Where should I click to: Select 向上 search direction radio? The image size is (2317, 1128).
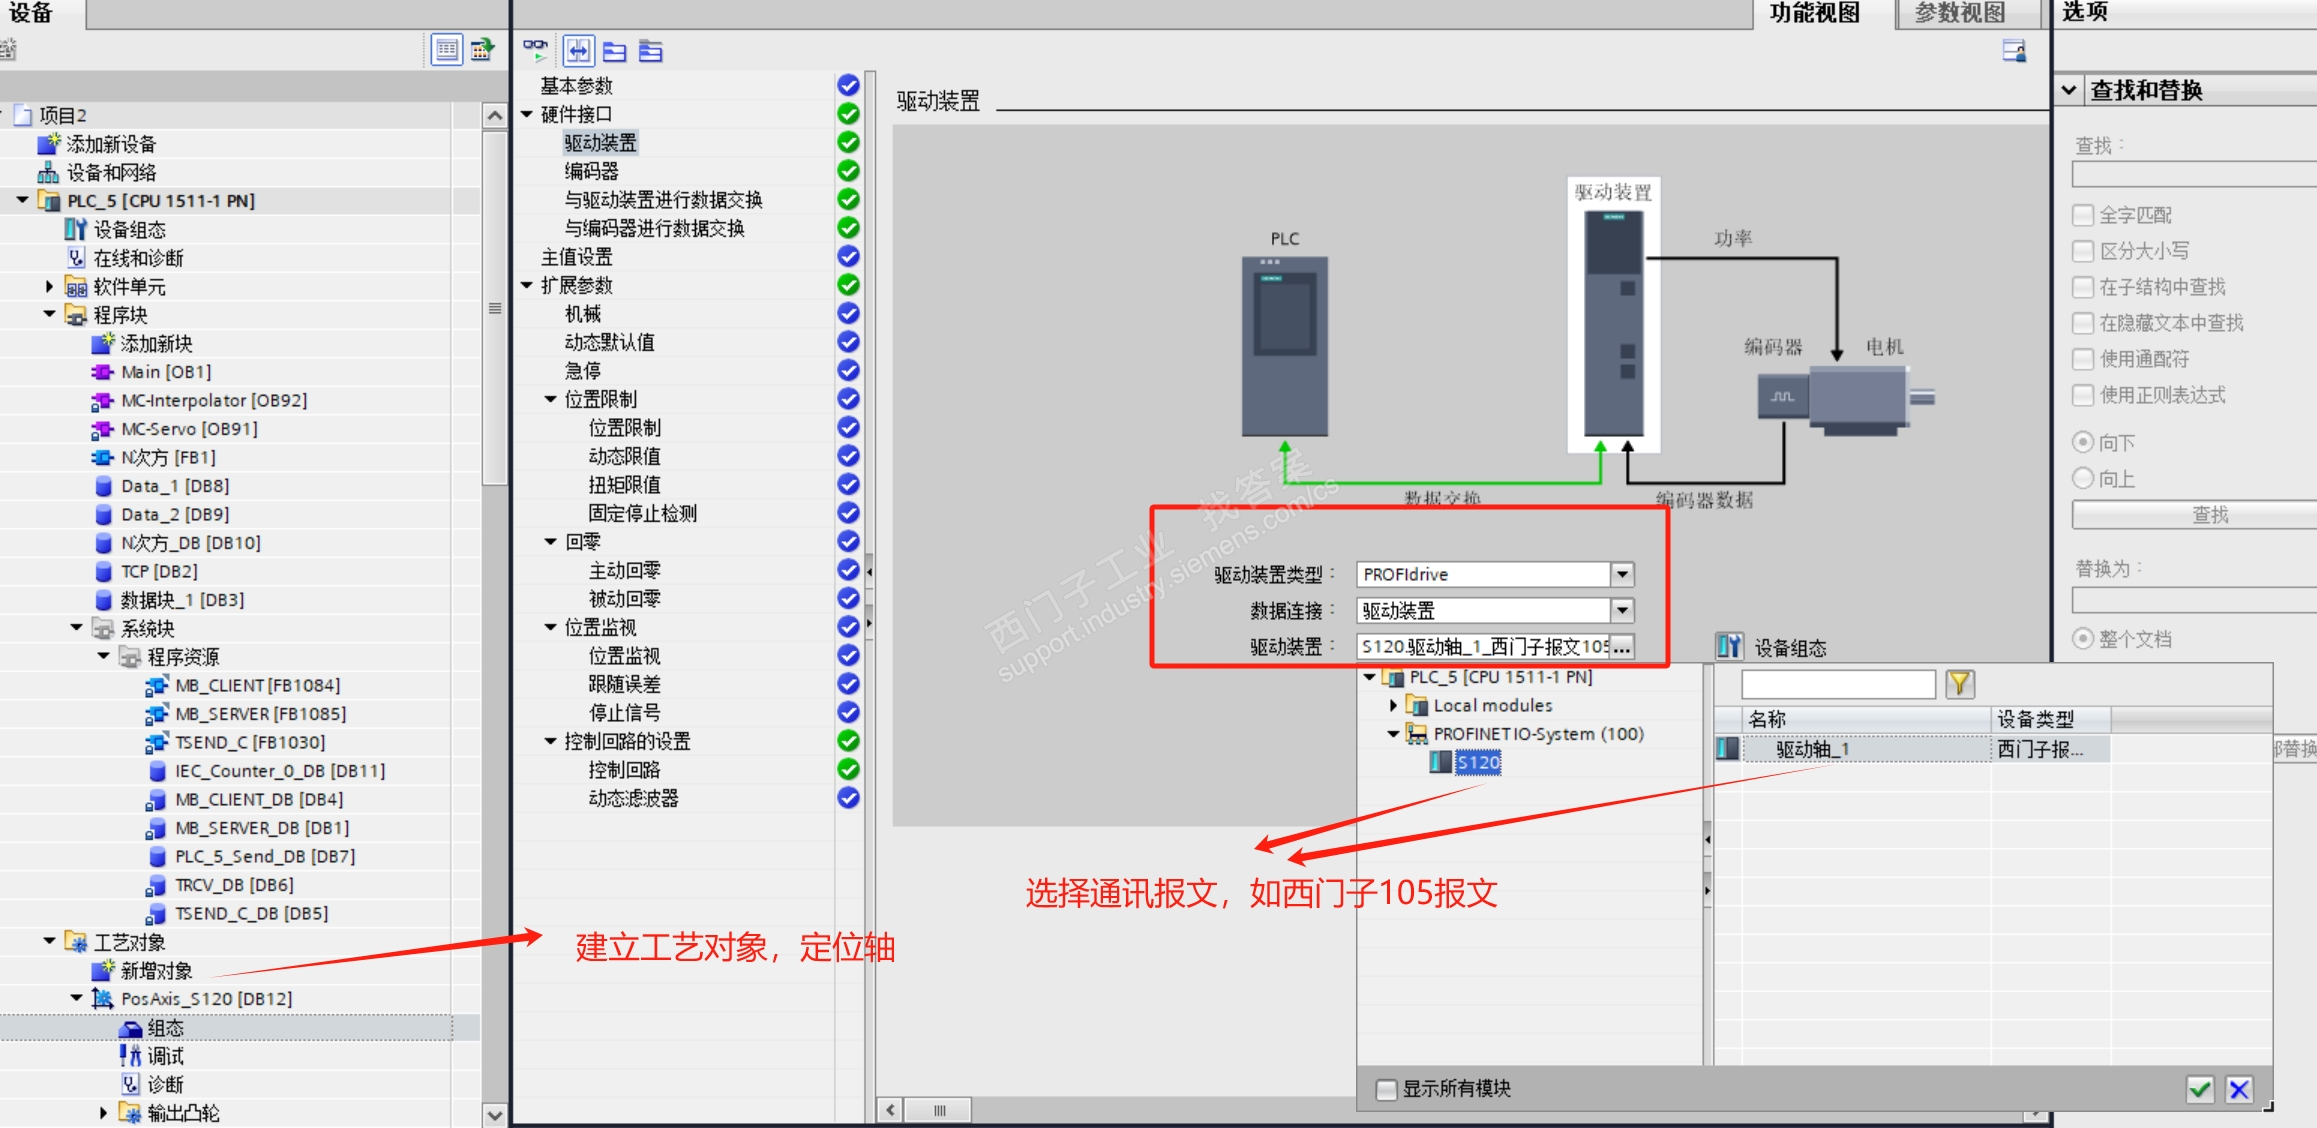(2083, 478)
